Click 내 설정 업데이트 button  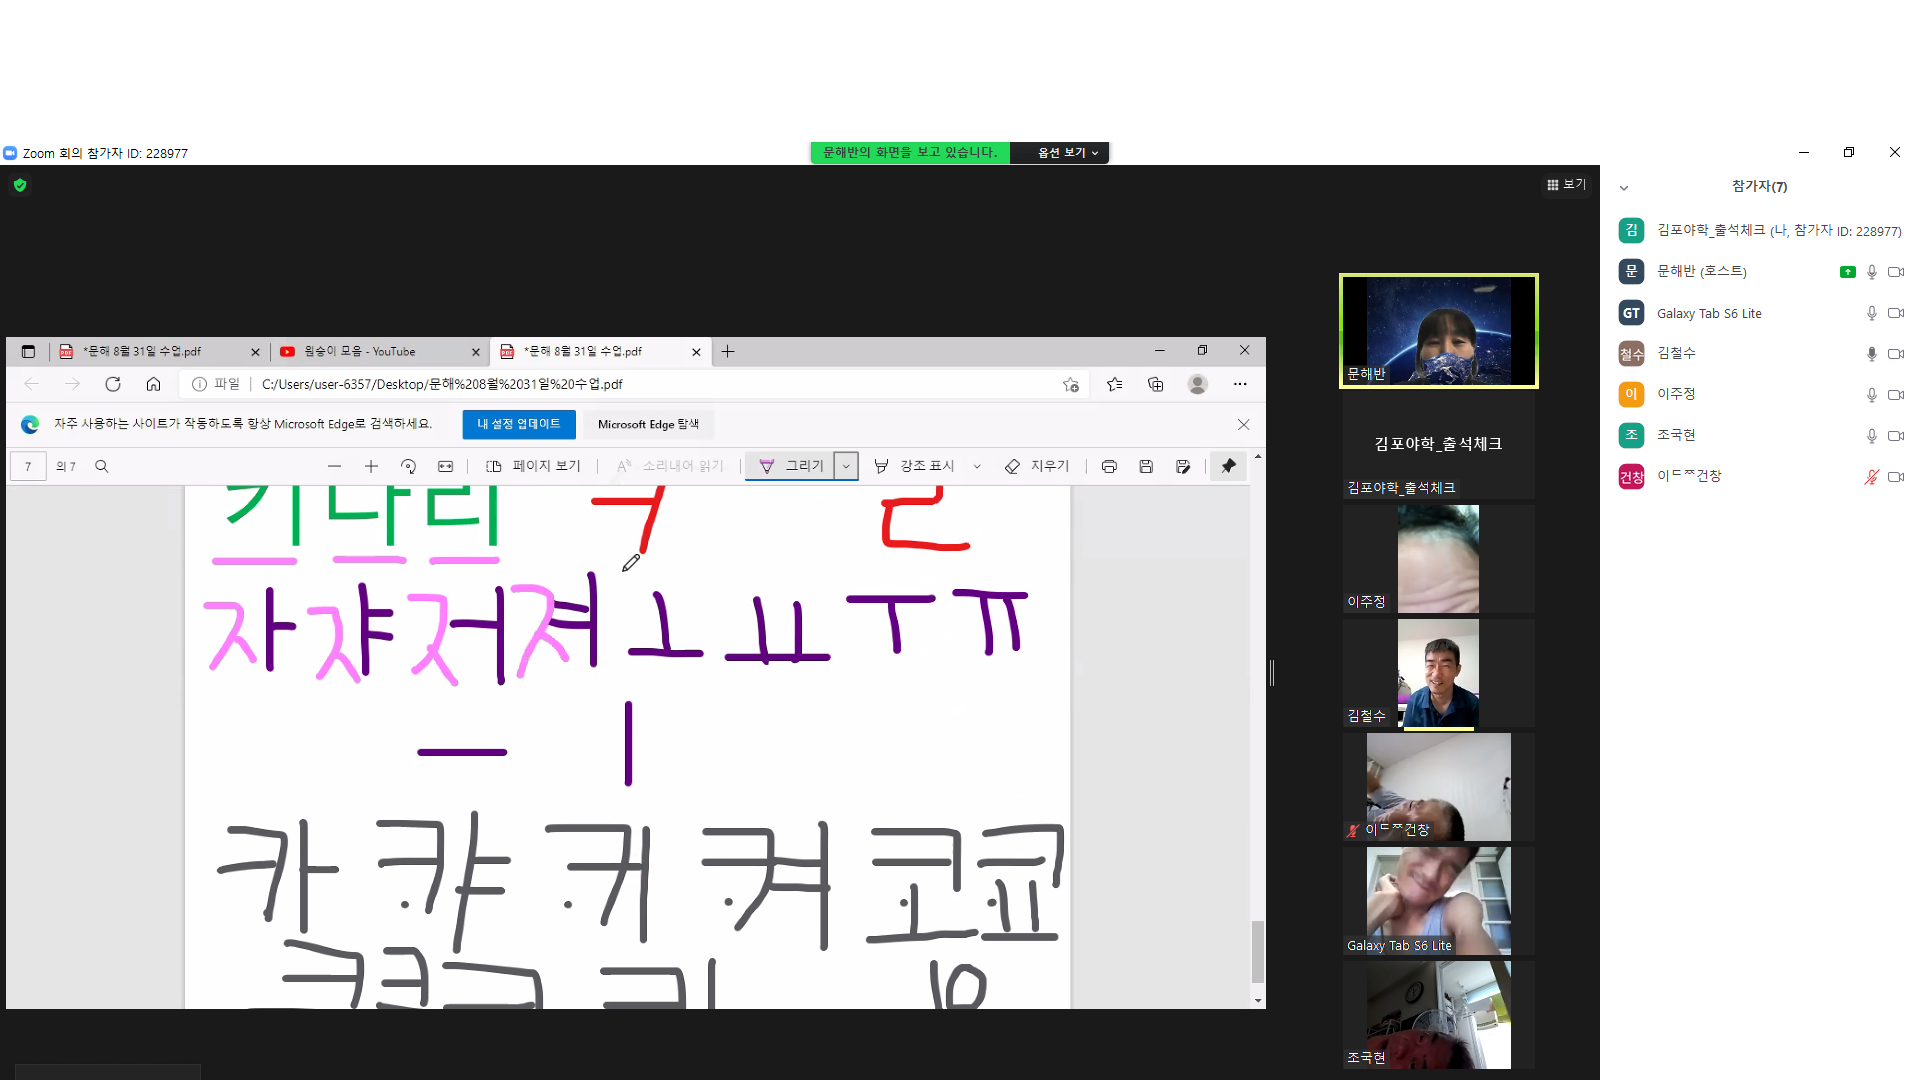tap(519, 424)
